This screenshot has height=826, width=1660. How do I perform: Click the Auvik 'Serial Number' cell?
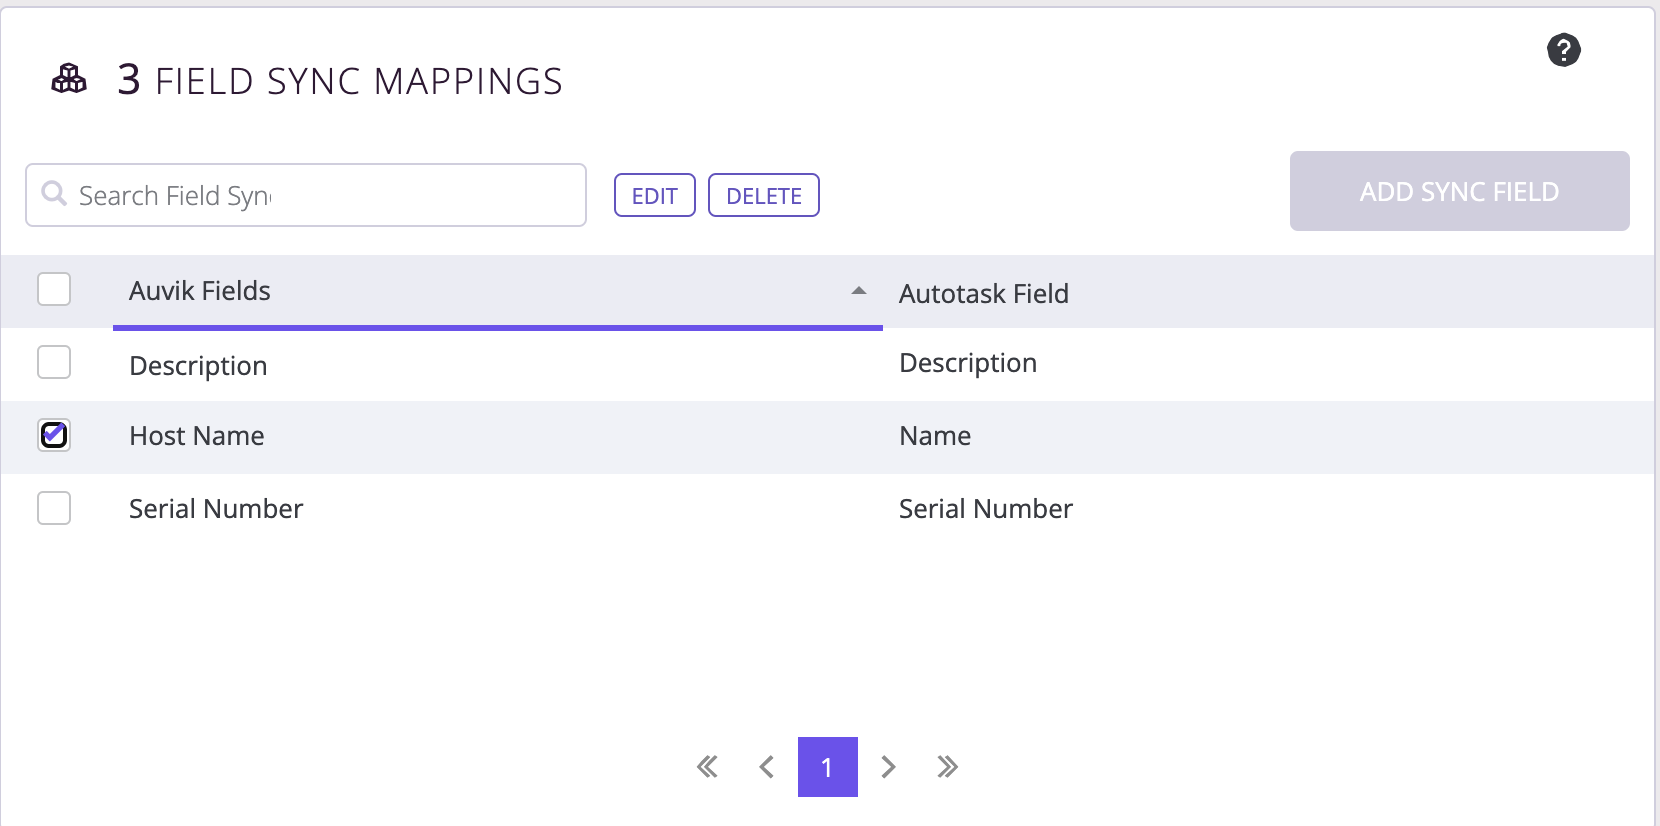click(216, 509)
